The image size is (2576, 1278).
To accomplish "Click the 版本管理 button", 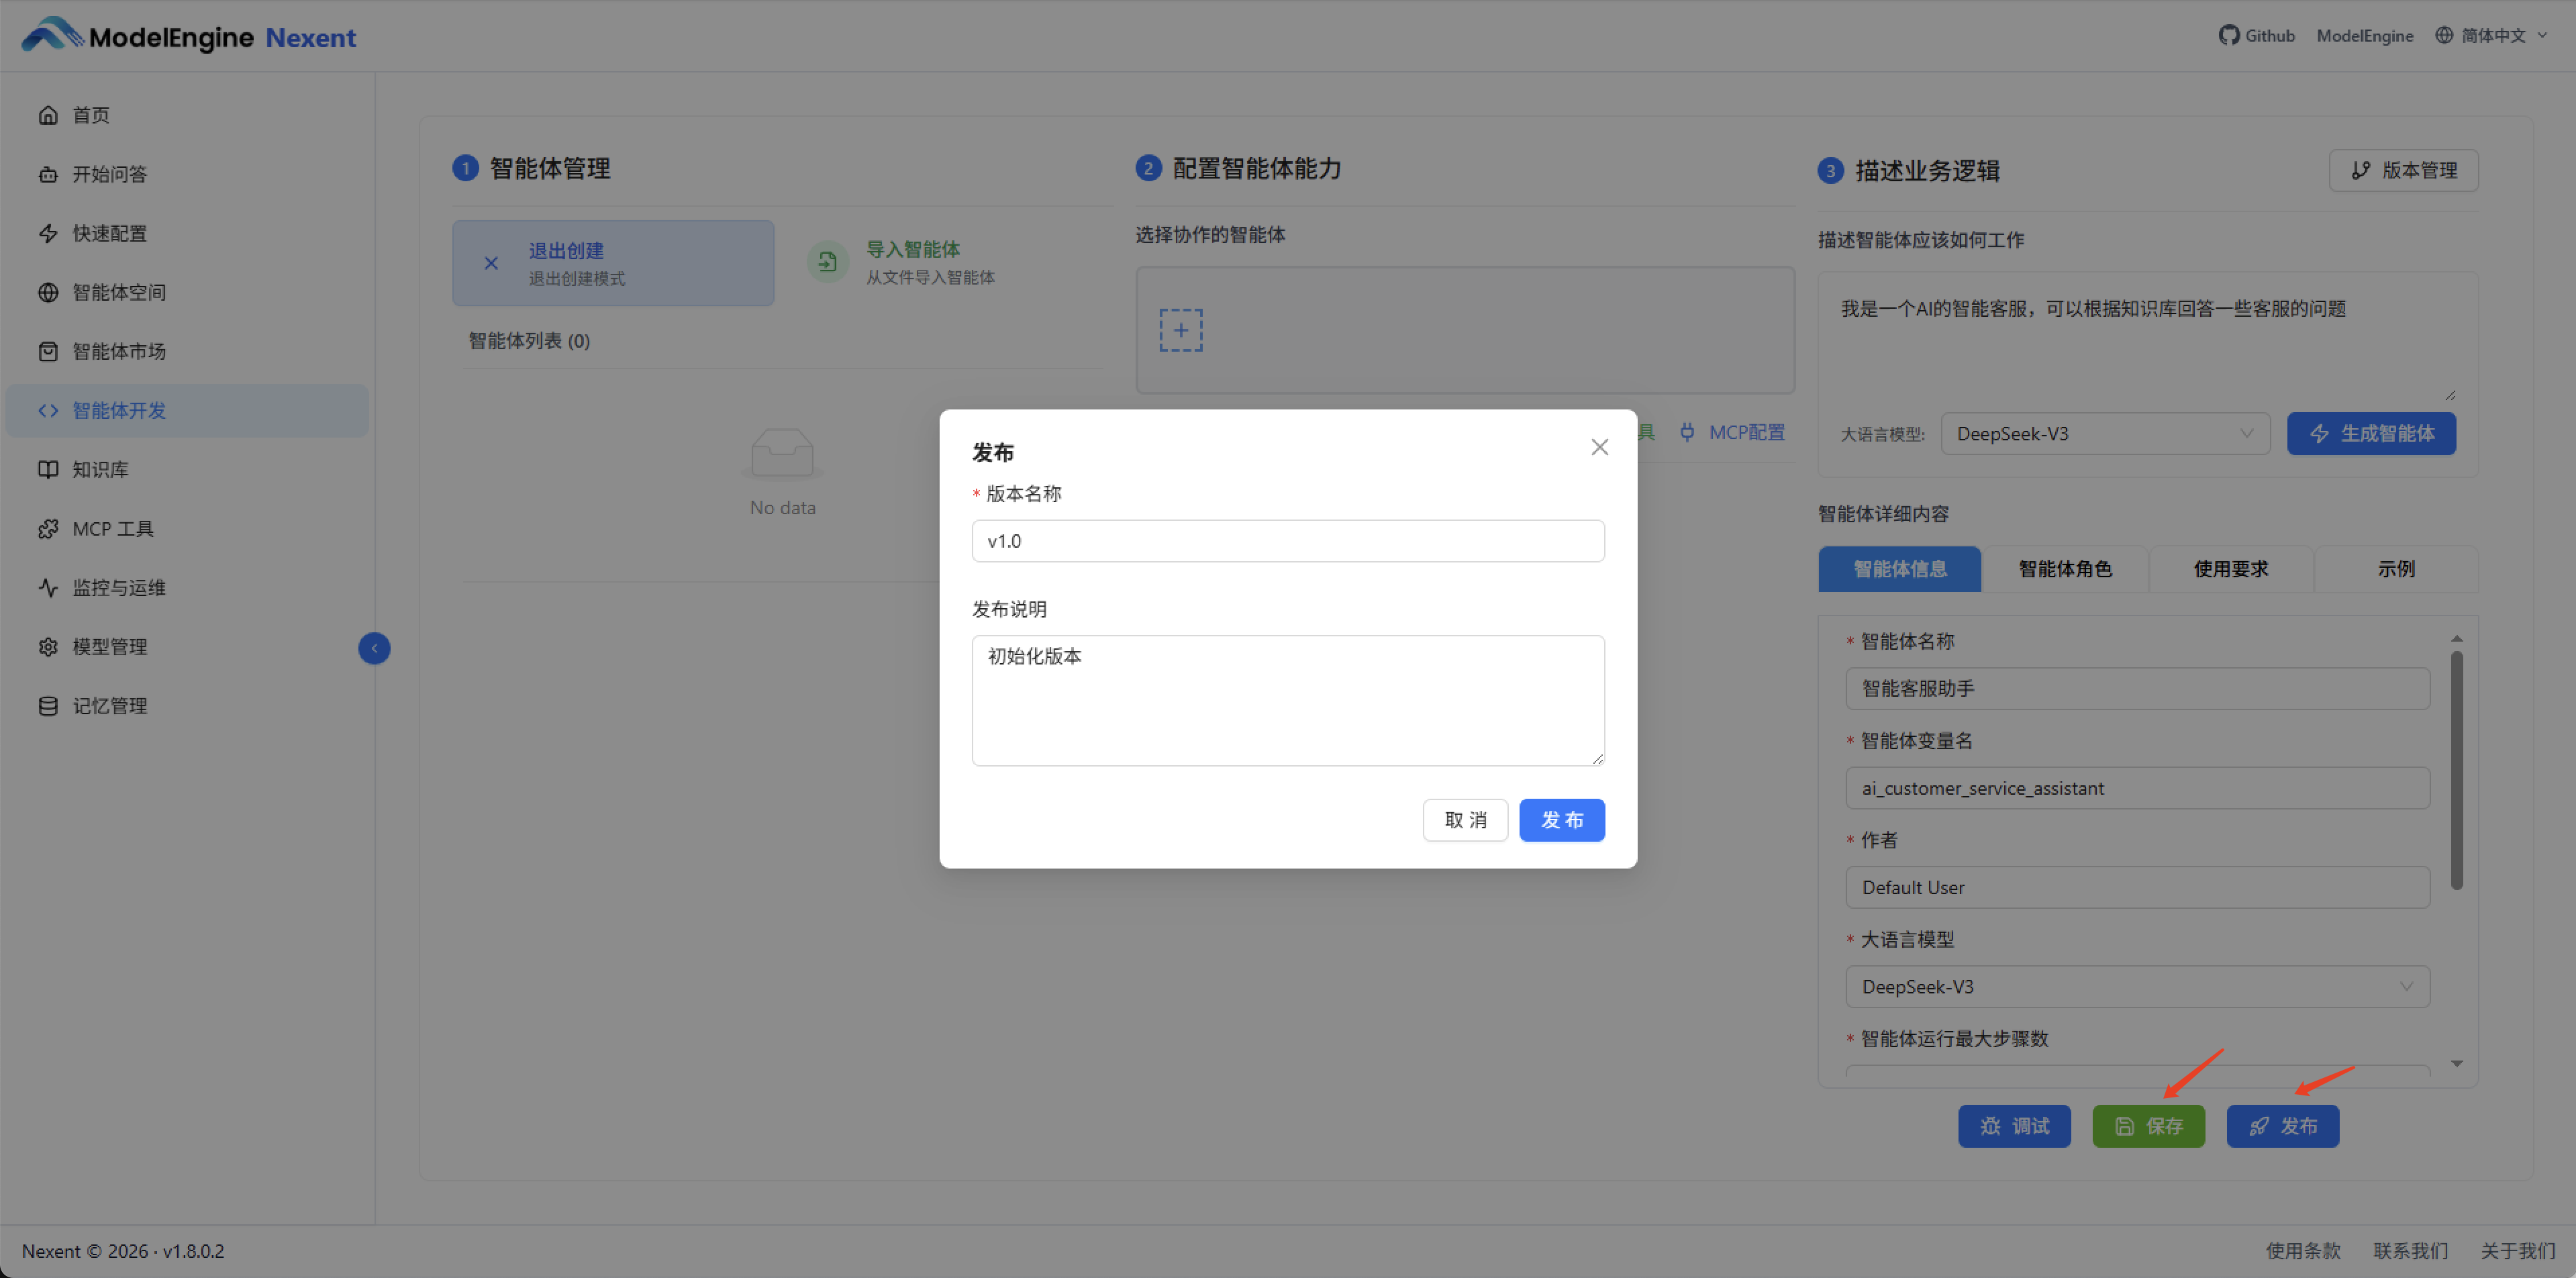I will [2403, 170].
